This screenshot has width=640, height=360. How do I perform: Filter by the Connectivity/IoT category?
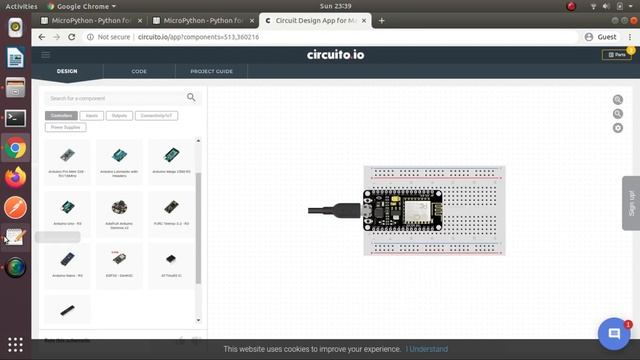156,116
